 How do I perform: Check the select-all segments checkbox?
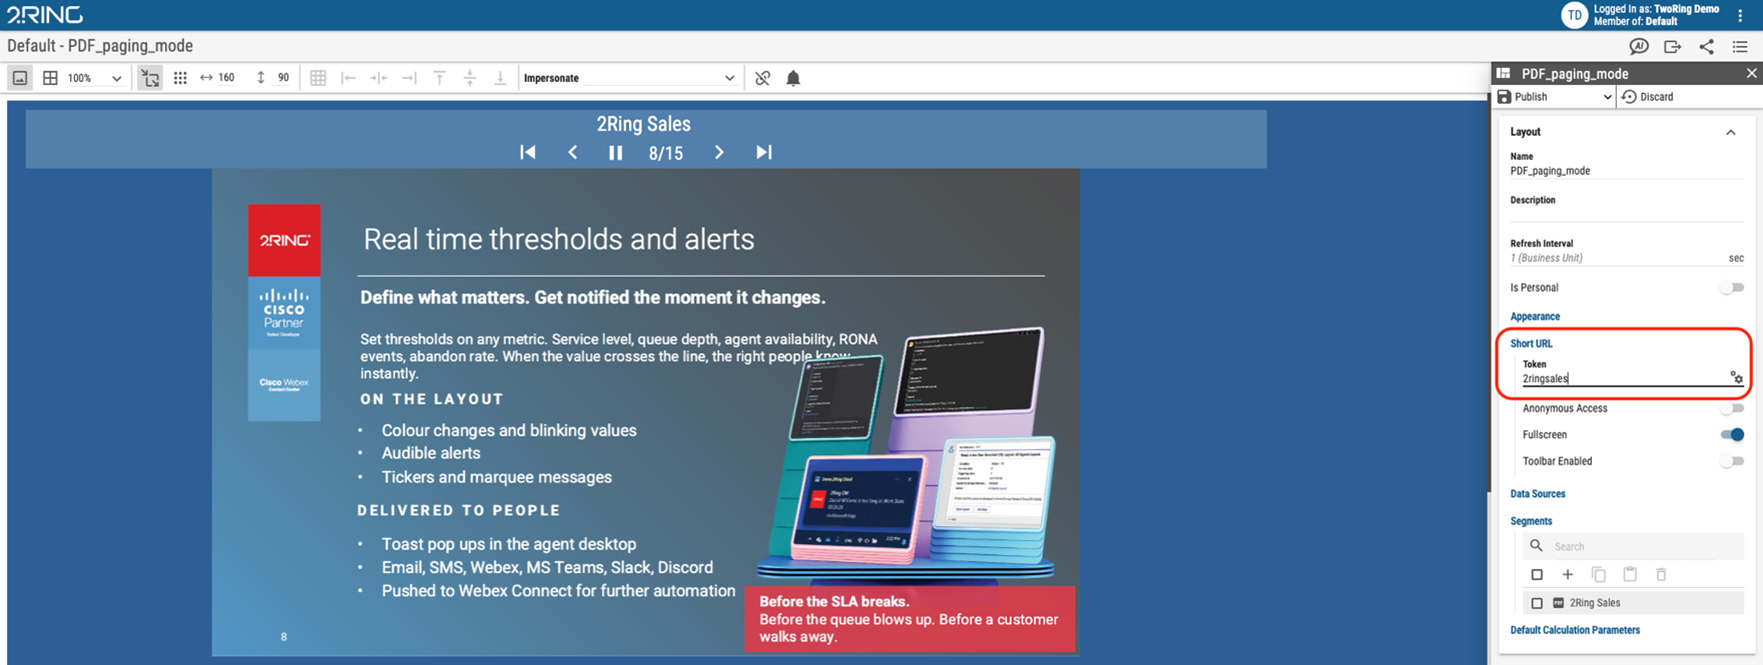click(1537, 575)
